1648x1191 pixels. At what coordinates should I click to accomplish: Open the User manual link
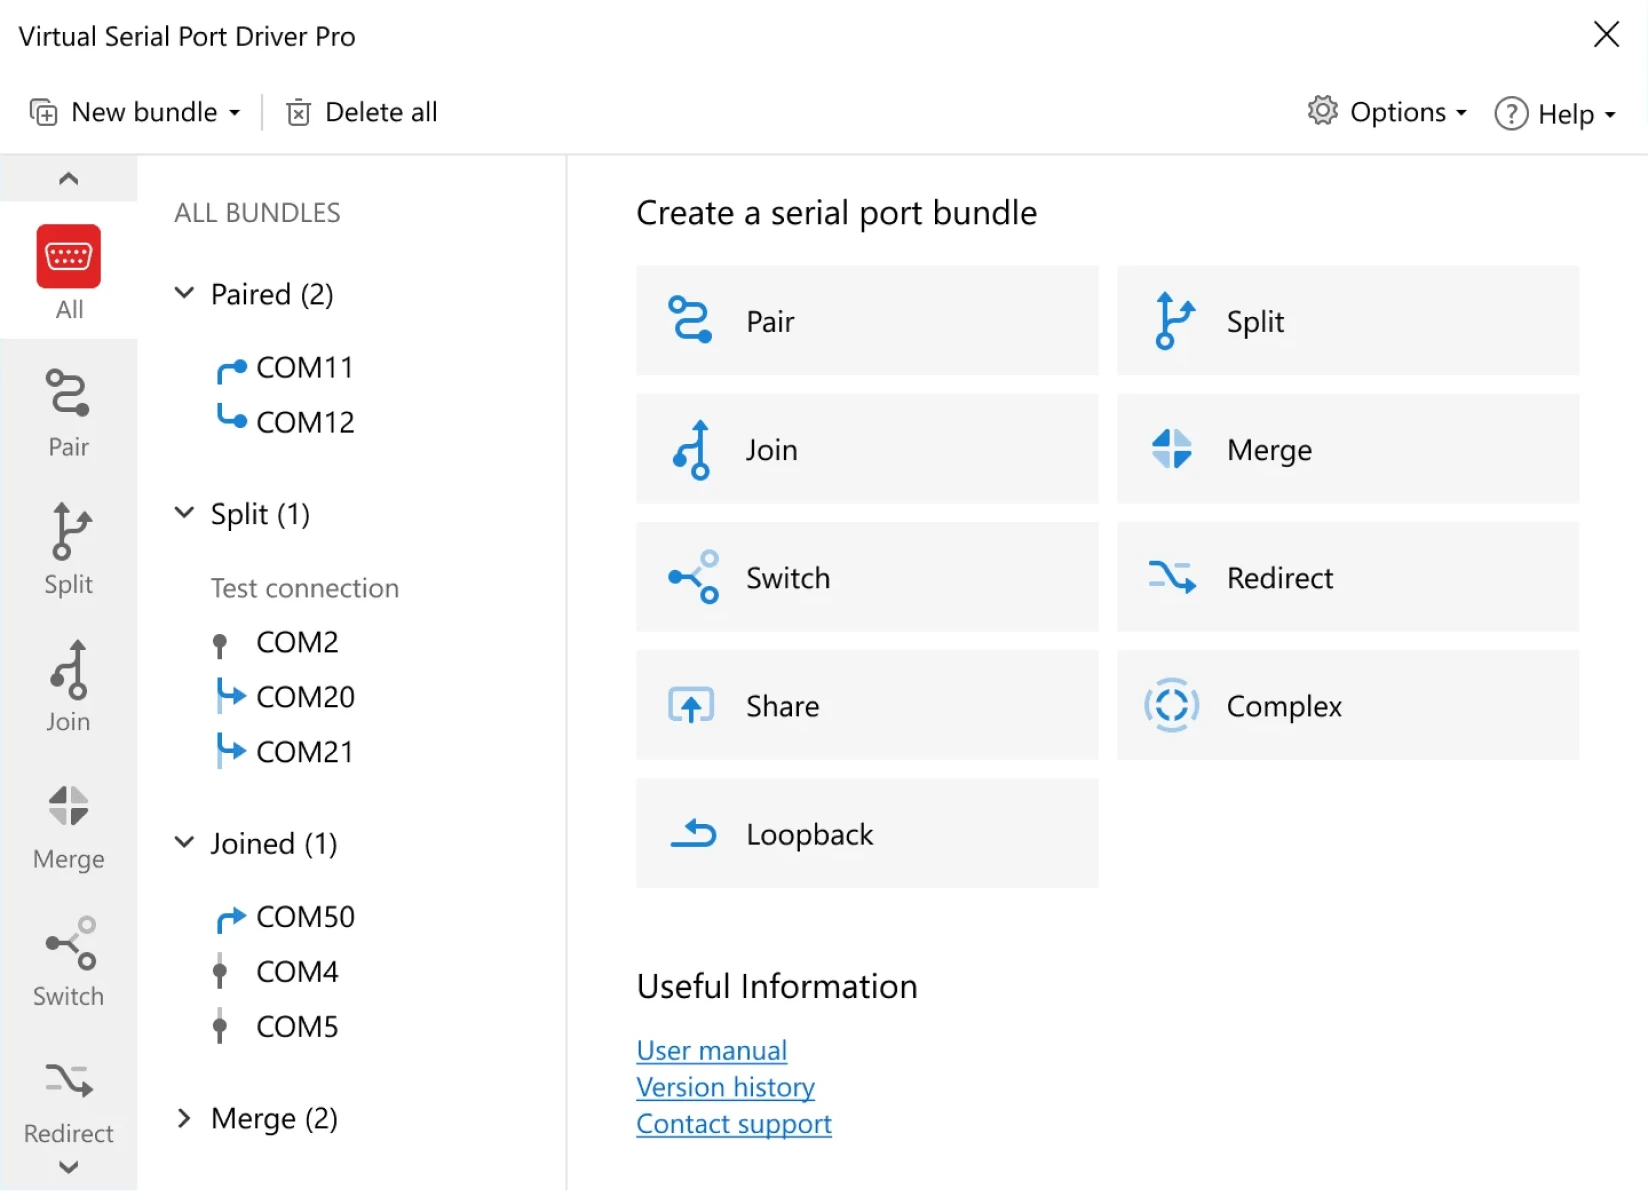tap(711, 1050)
